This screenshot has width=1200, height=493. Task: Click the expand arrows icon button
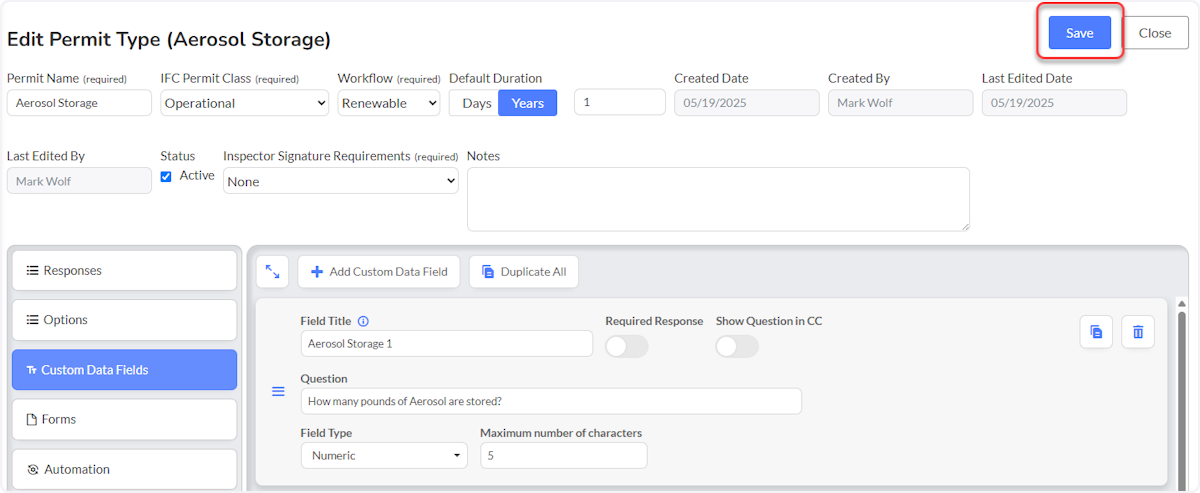pyautogui.click(x=273, y=271)
